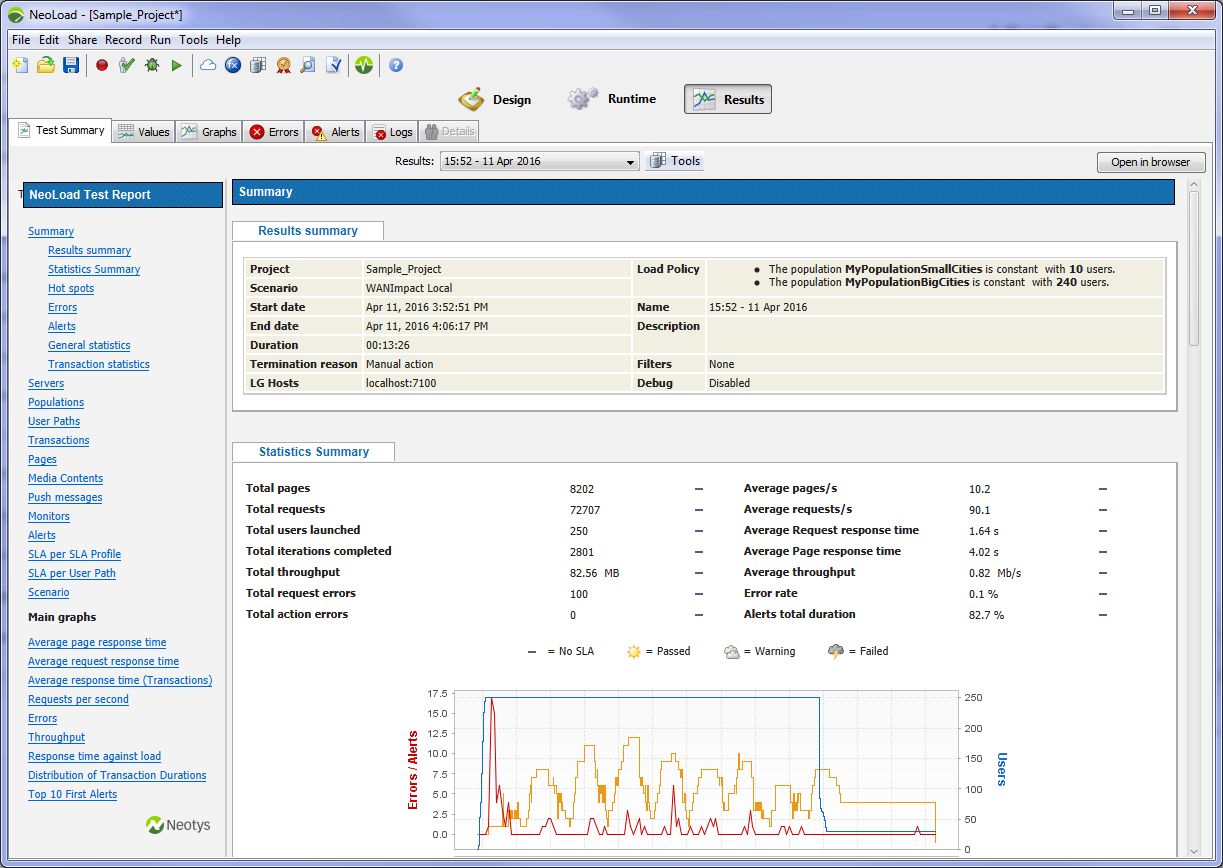Go to Hot spots link

click(71, 288)
